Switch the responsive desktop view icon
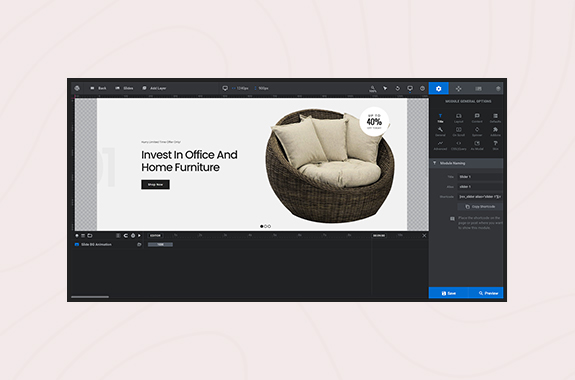Image resolution: width=575 pixels, height=380 pixels. coord(410,88)
